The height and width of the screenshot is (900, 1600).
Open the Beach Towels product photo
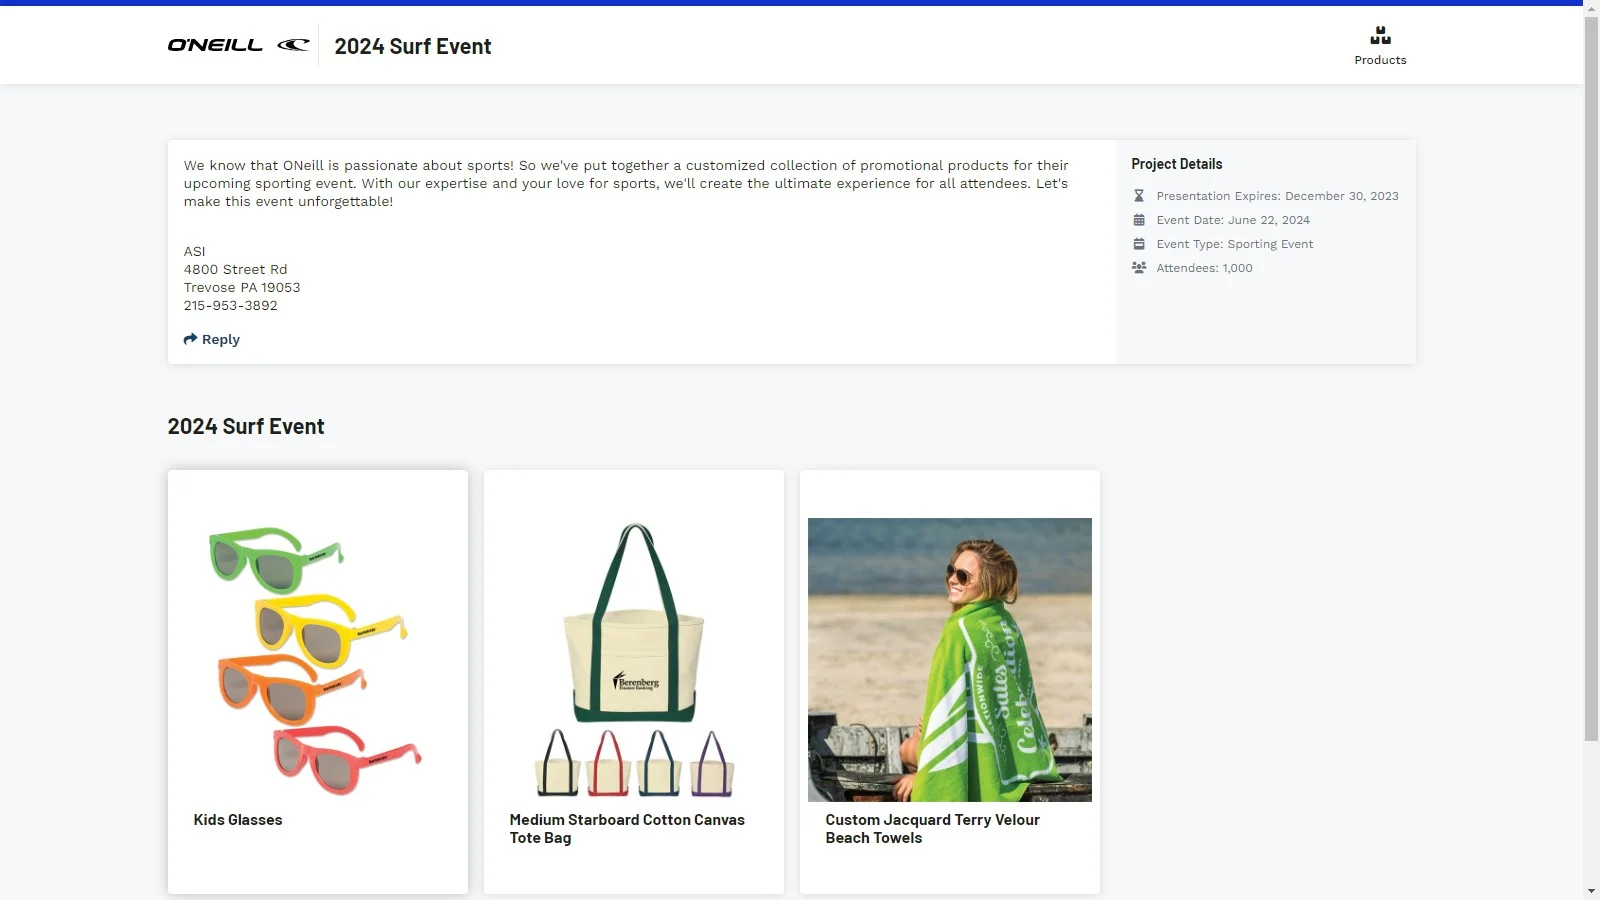pyautogui.click(x=950, y=660)
